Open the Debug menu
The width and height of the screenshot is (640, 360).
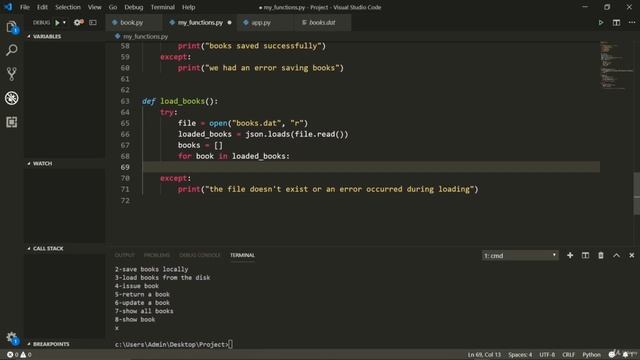coord(133,7)
